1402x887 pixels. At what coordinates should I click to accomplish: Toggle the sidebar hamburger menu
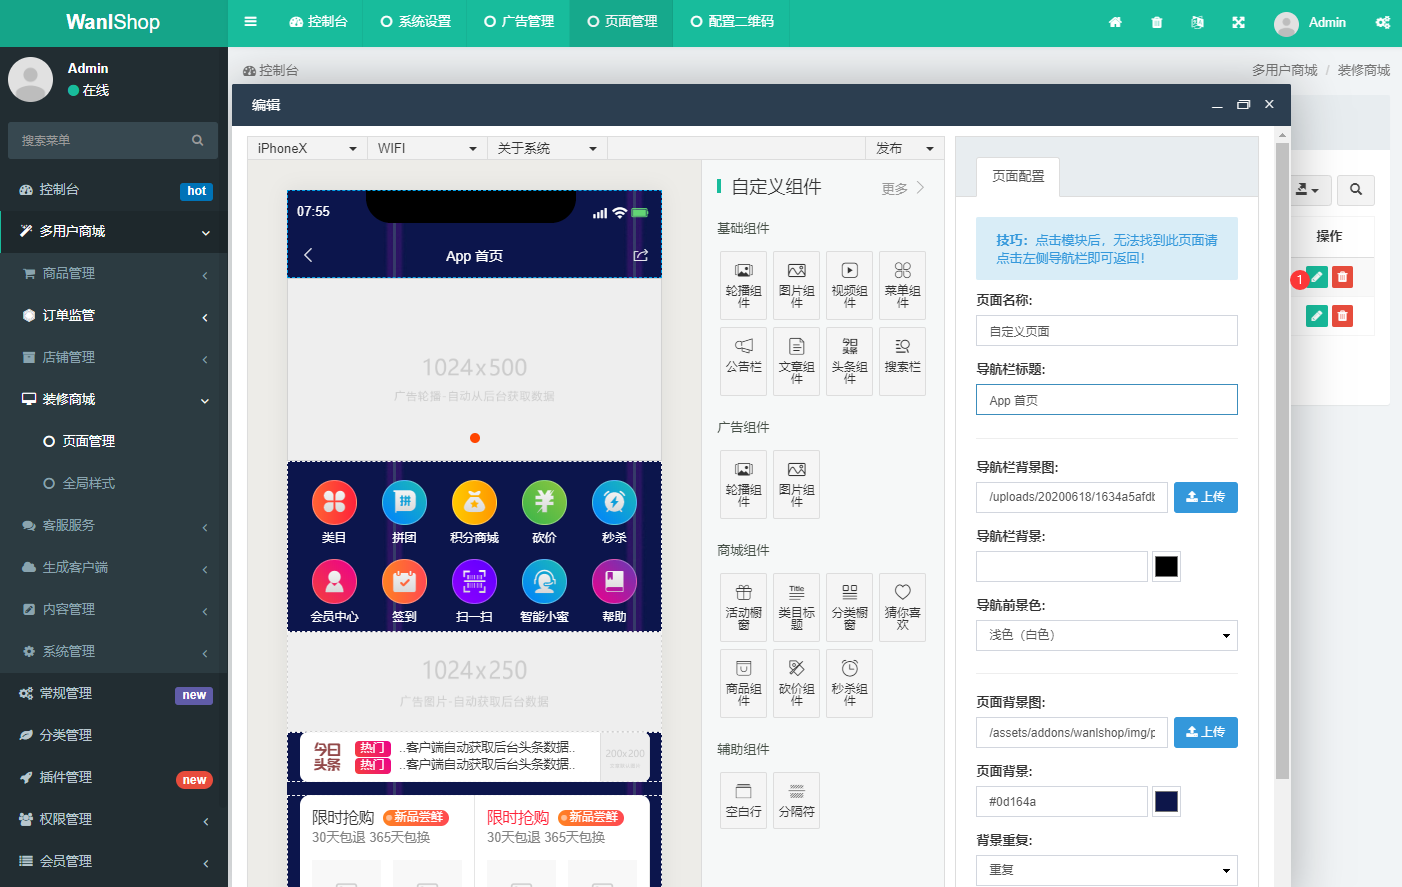click(250, 21)
